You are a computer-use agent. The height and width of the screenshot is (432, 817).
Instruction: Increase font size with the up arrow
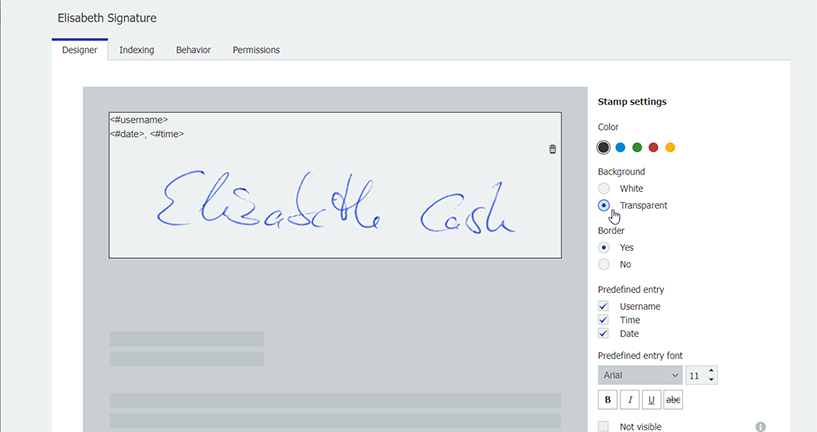point(711,371)
